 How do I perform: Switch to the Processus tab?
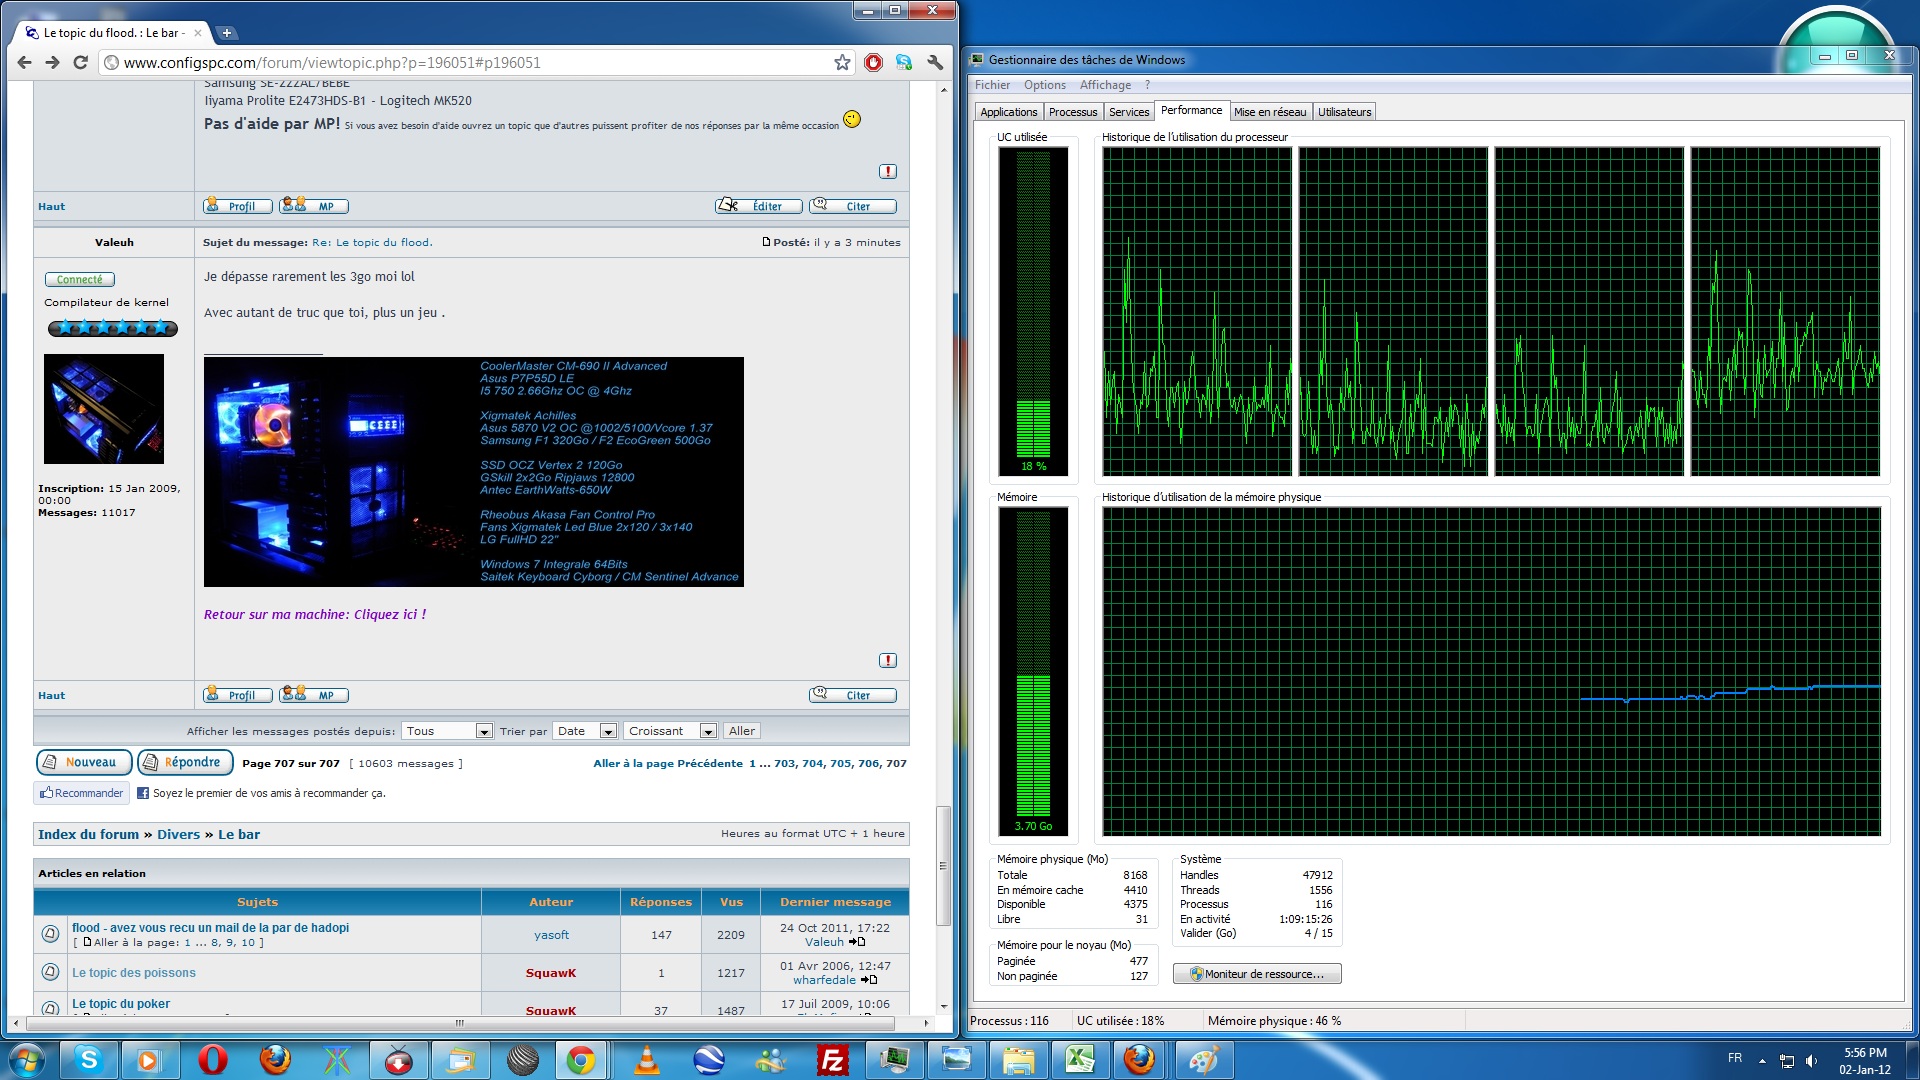coord(1072,112)
